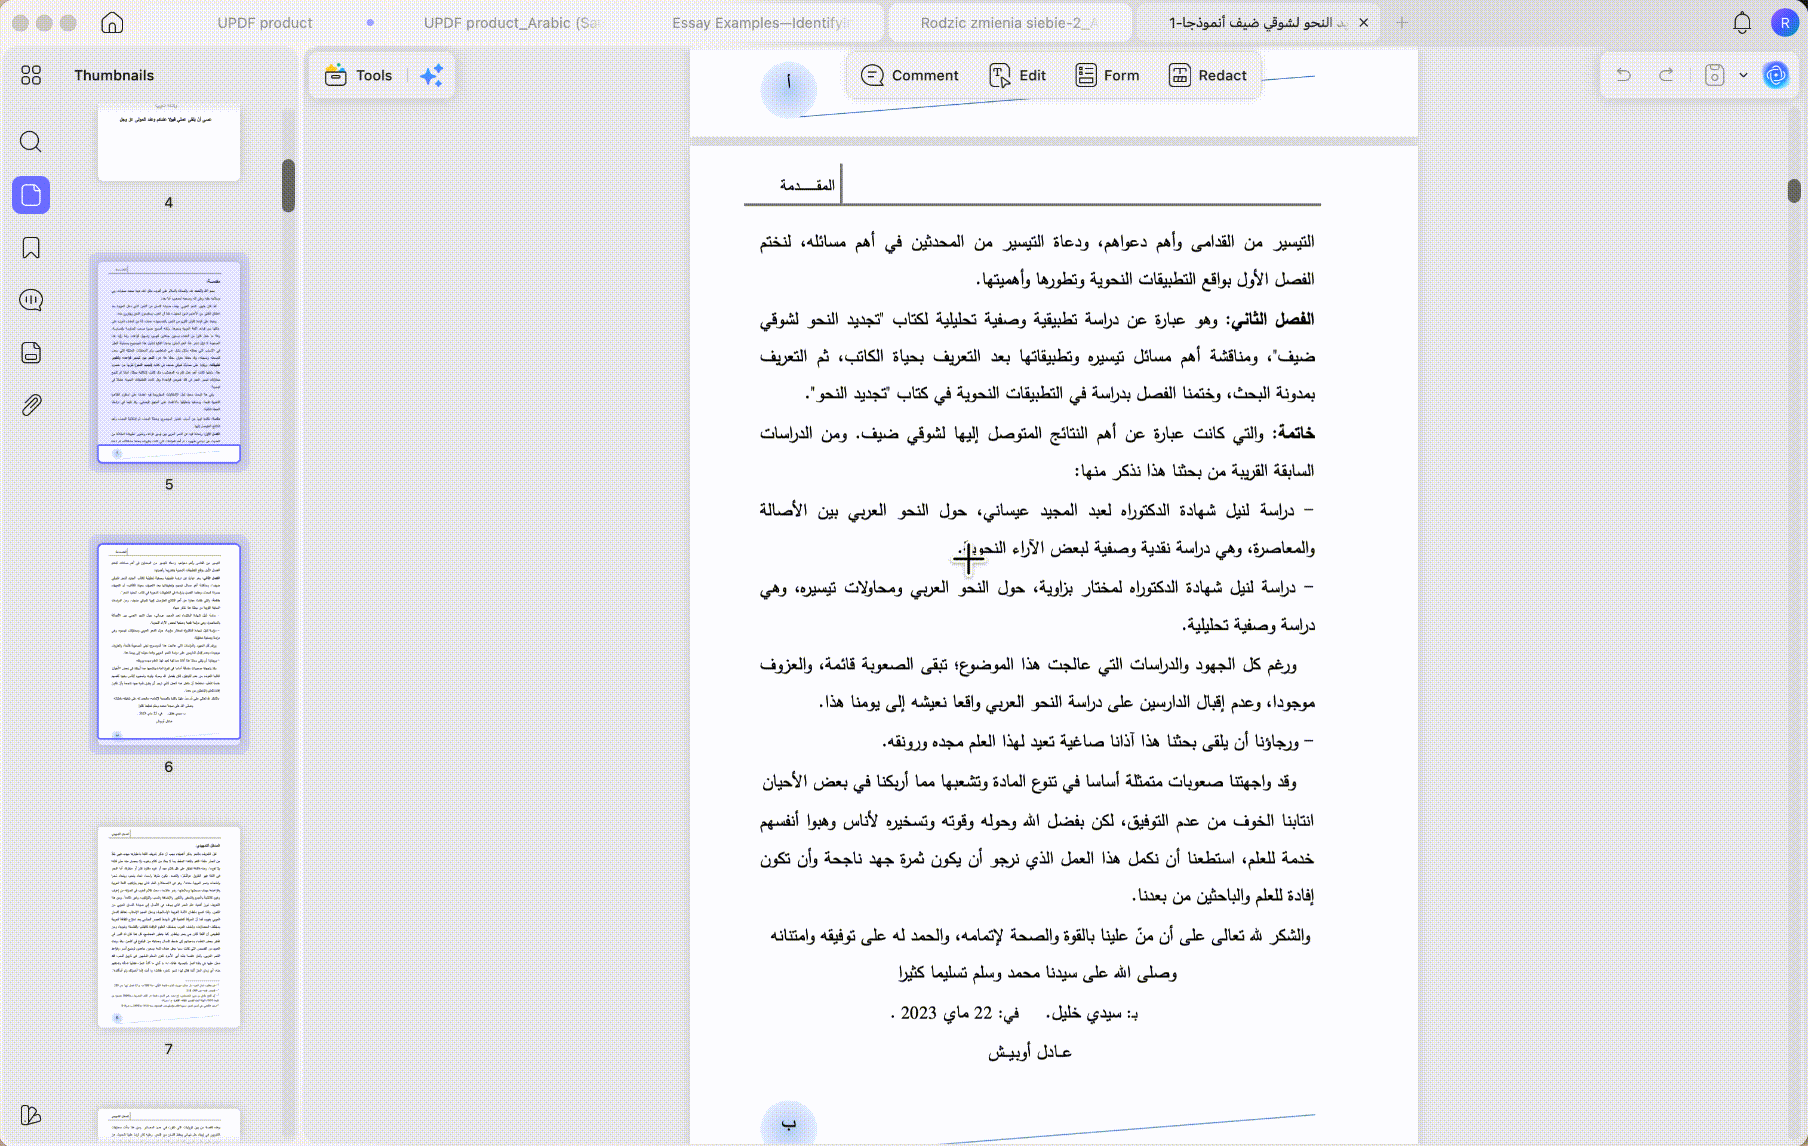Open the UPDF cloud swirl icon
This screenshot has width=1808, height=1146.
point(1776,75)
